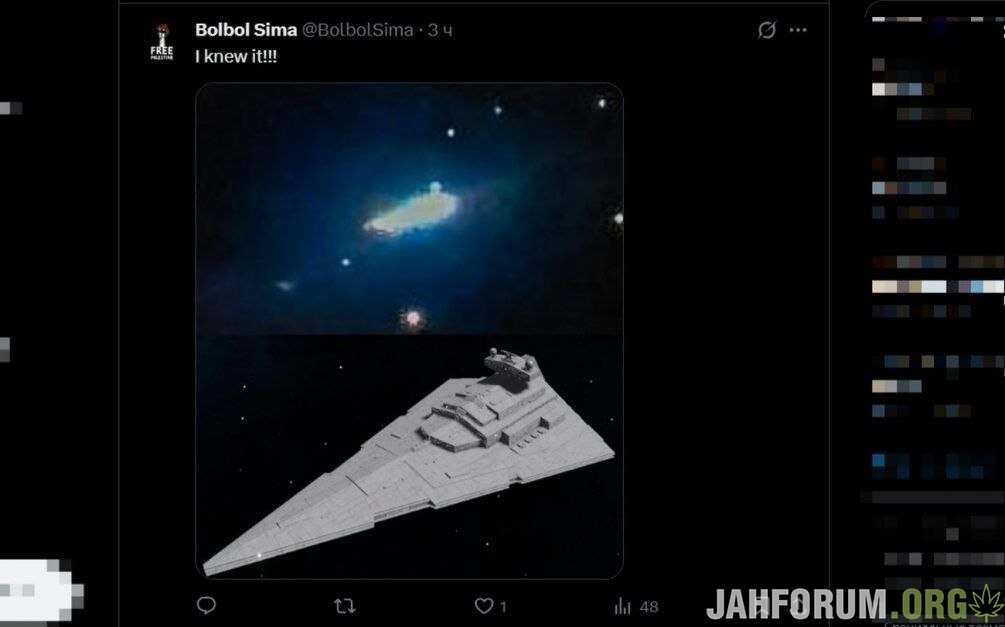Open the Free Palestine profile avatar
The image size is (1005, 627).
[x=162, y=42]
